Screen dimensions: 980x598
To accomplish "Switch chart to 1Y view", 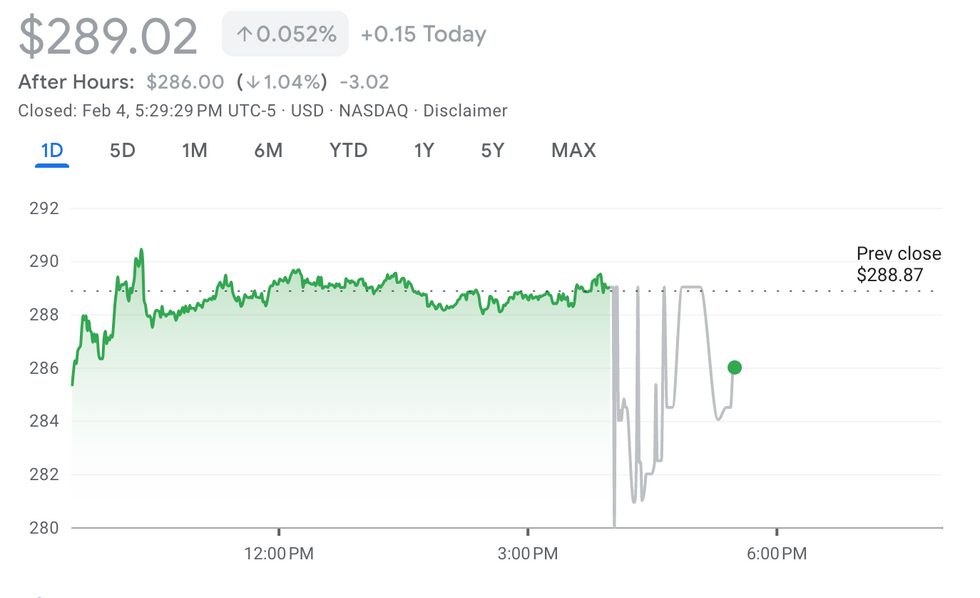I will point(424,151).
